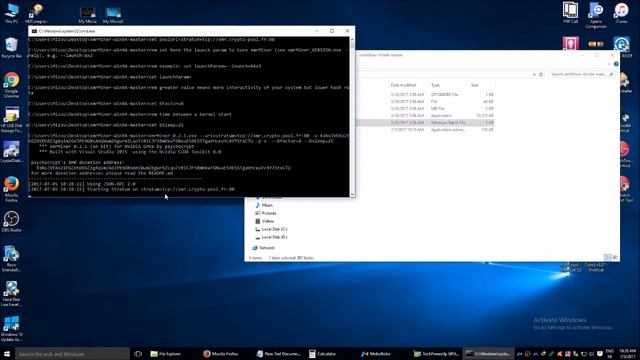Launch the CrystalDiskInfo desktop shortcut
The width and height of the screenshot is (640, 360).
pos(11,152)
